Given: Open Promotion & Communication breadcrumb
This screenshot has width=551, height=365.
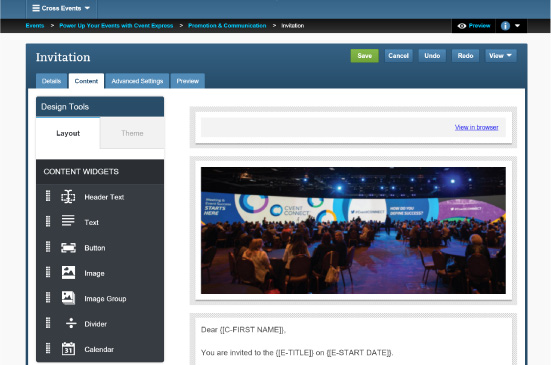Looking at the screenshot, I should tap(227, 26).
